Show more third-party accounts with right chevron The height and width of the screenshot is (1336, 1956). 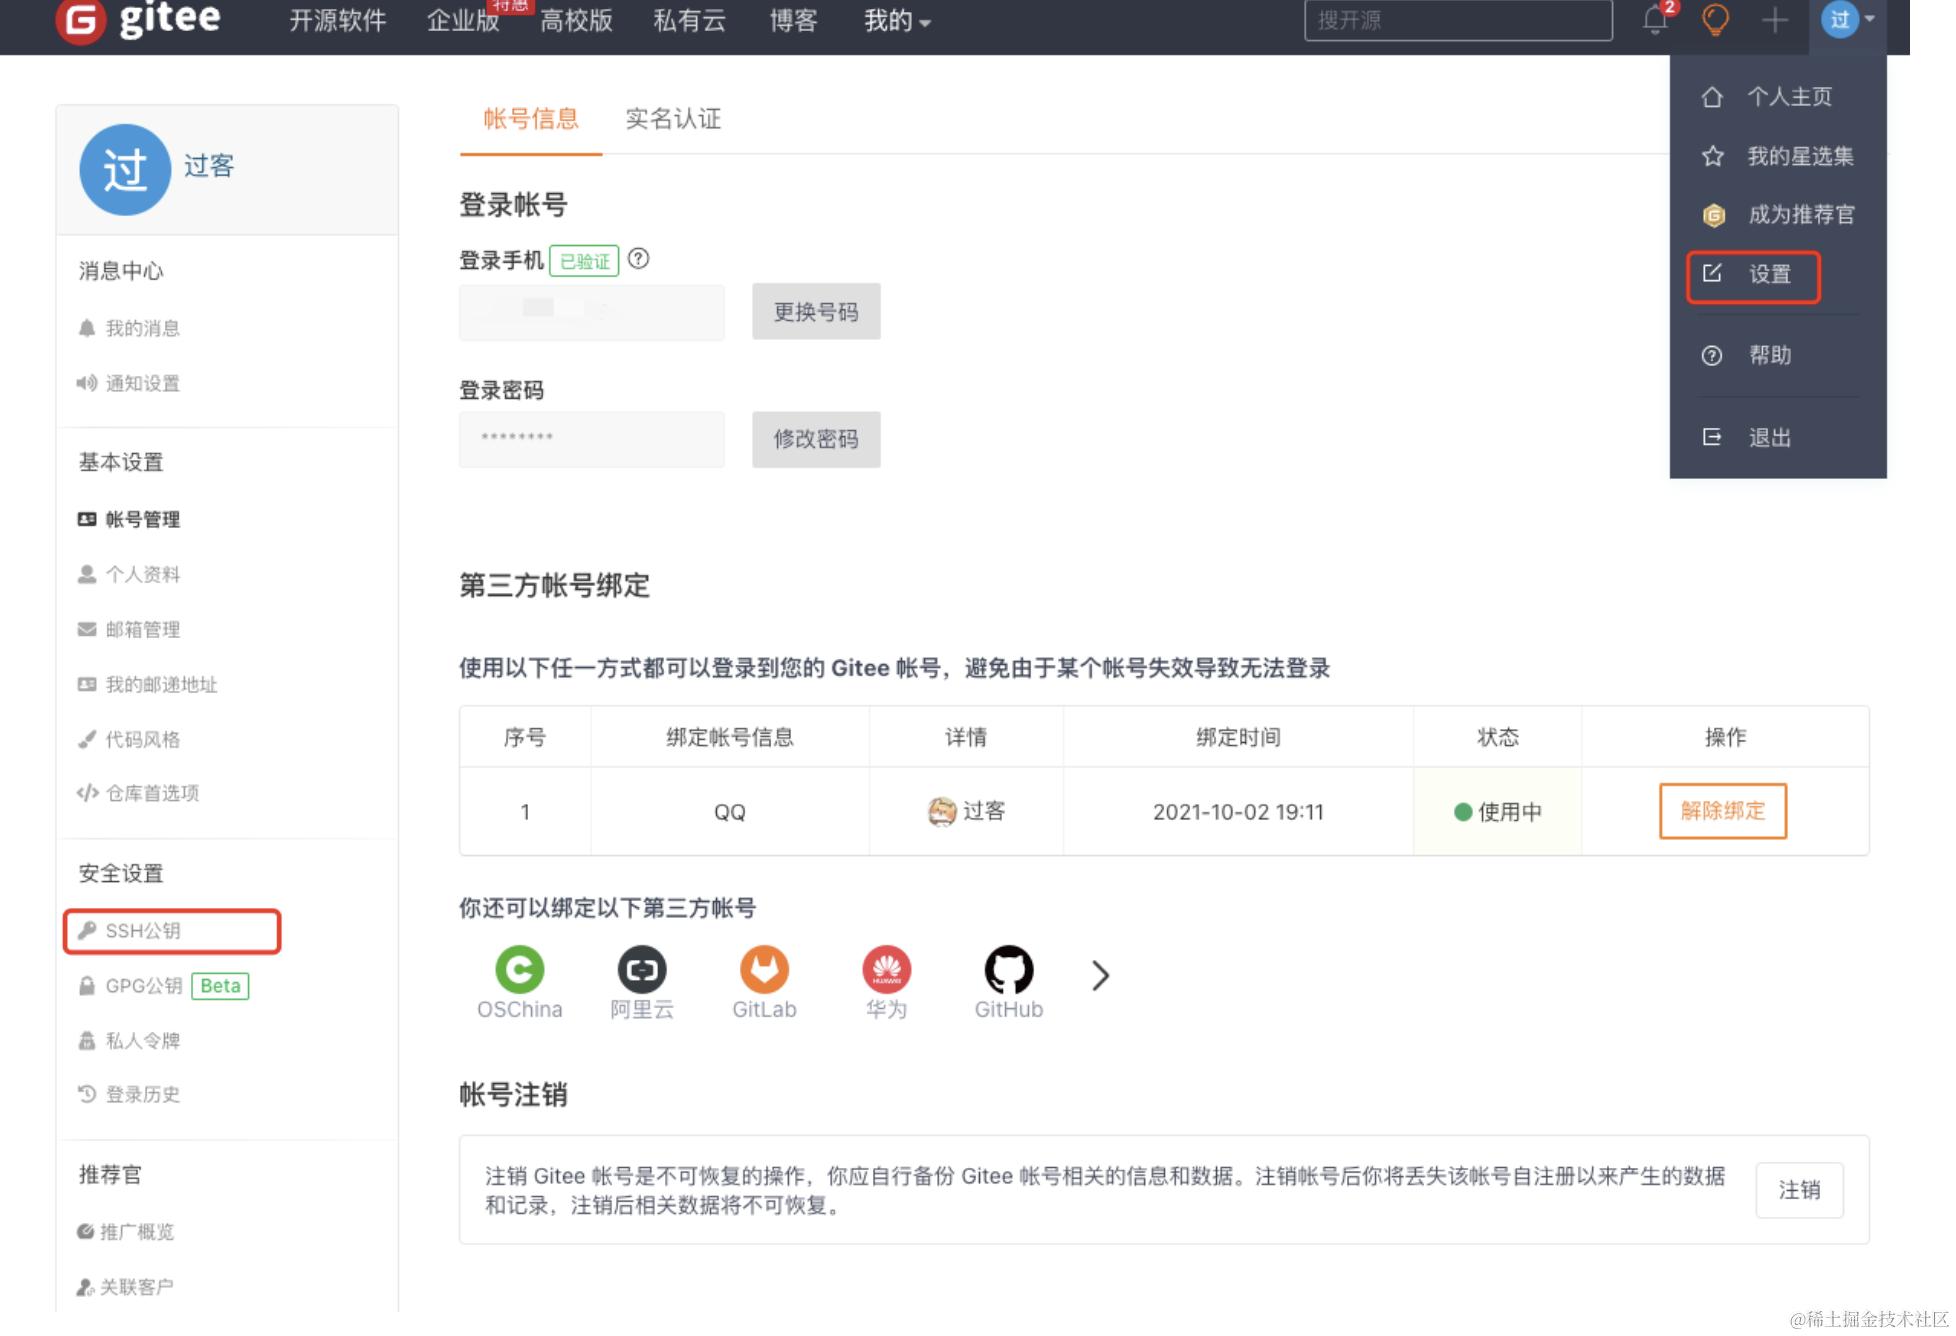(1100, 975)
